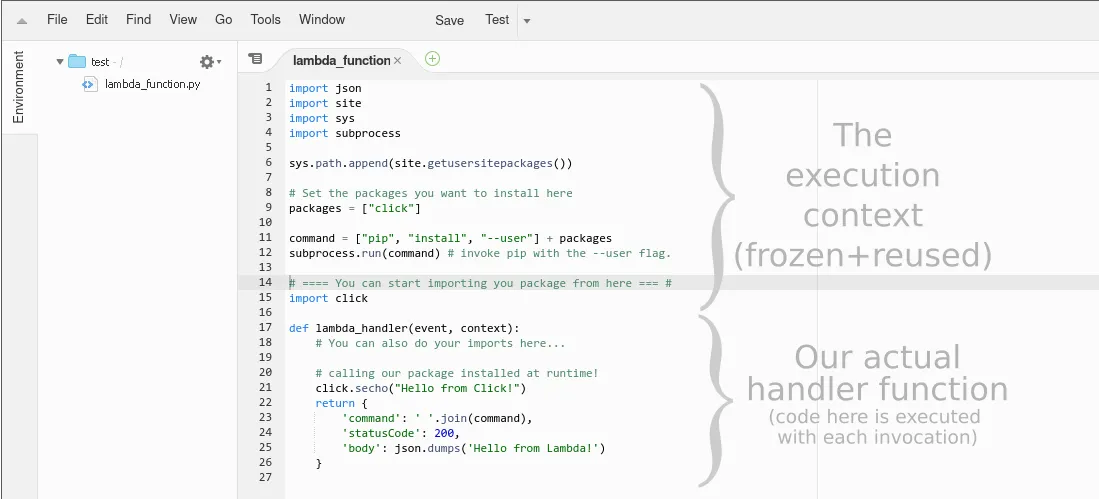
Task: Open the File menu
Action: pos(57,19)
